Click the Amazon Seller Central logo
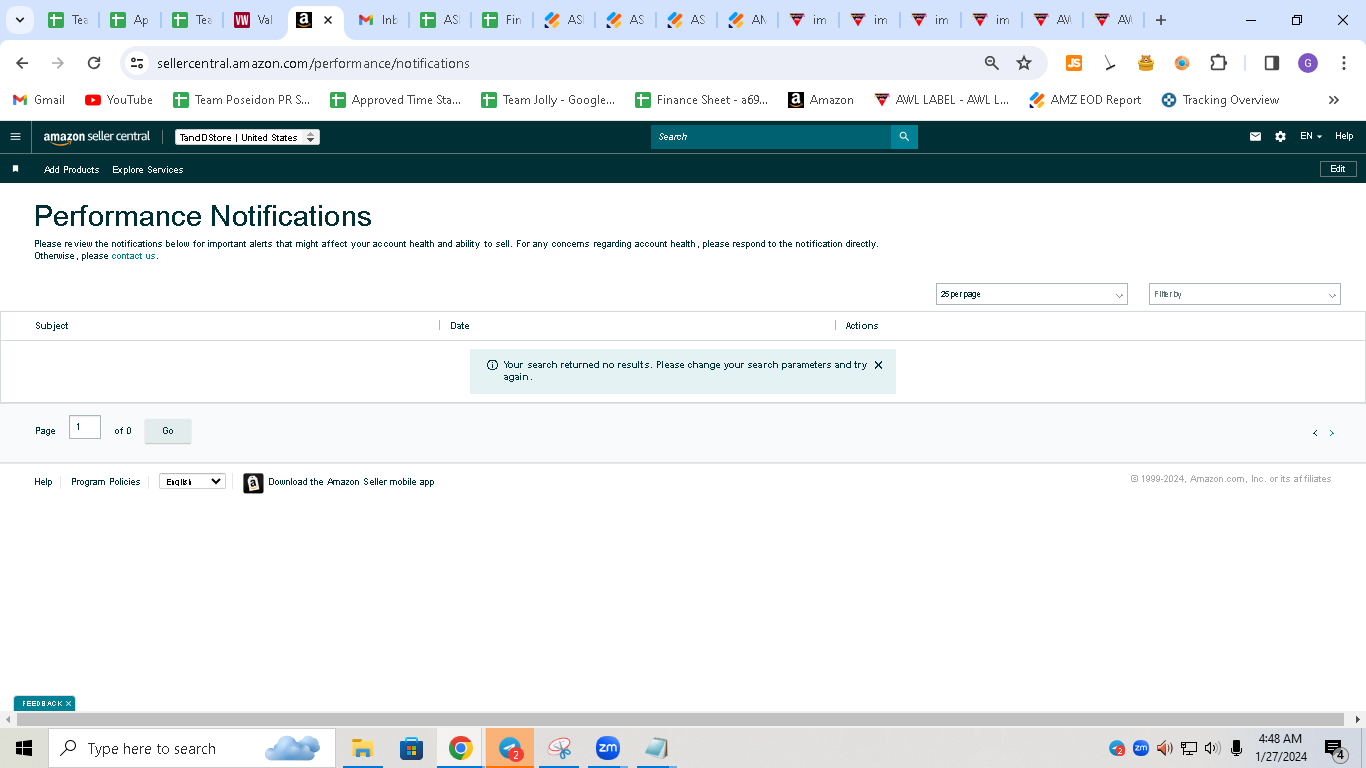 point(97,137)
